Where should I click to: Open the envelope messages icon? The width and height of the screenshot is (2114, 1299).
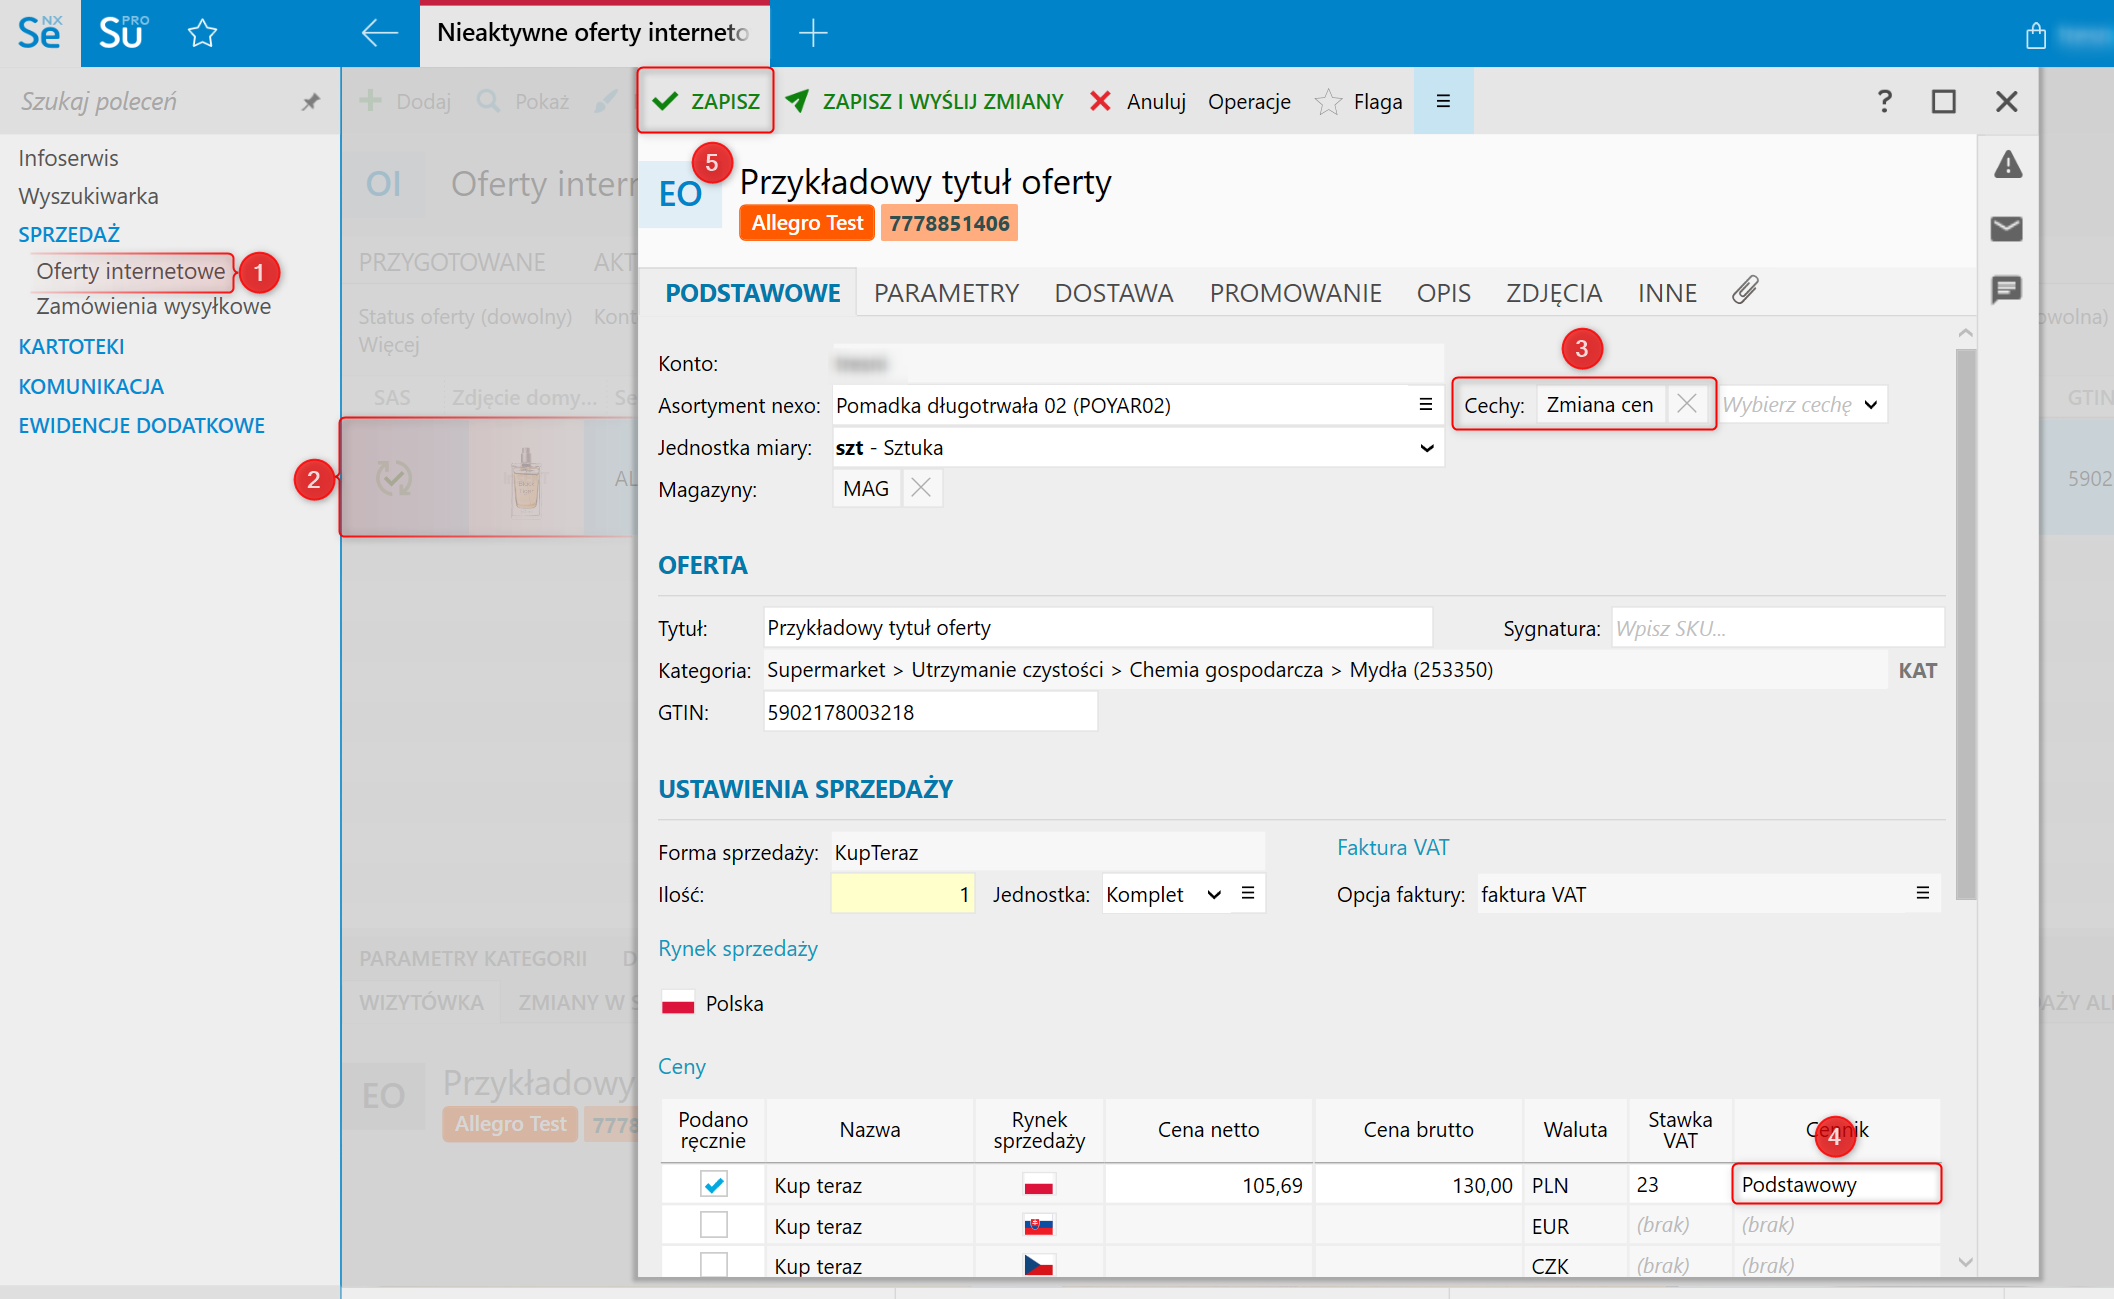(x=2007, y=229)
